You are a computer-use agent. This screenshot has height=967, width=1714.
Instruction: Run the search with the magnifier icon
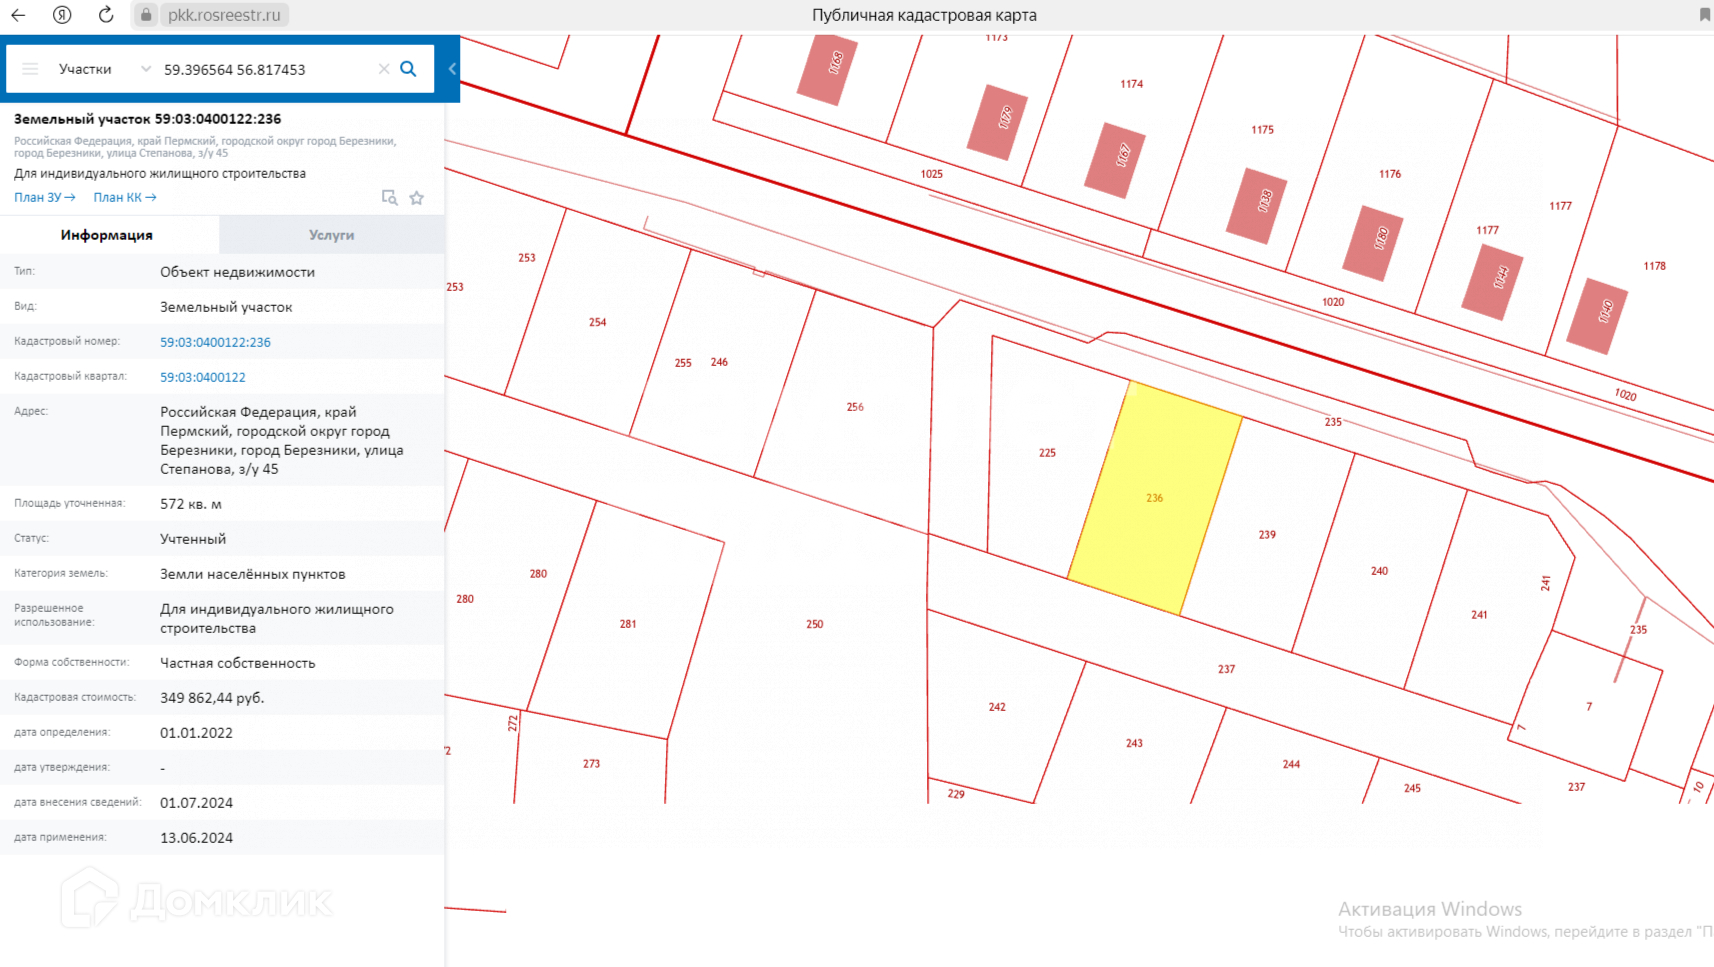(408, 69)
